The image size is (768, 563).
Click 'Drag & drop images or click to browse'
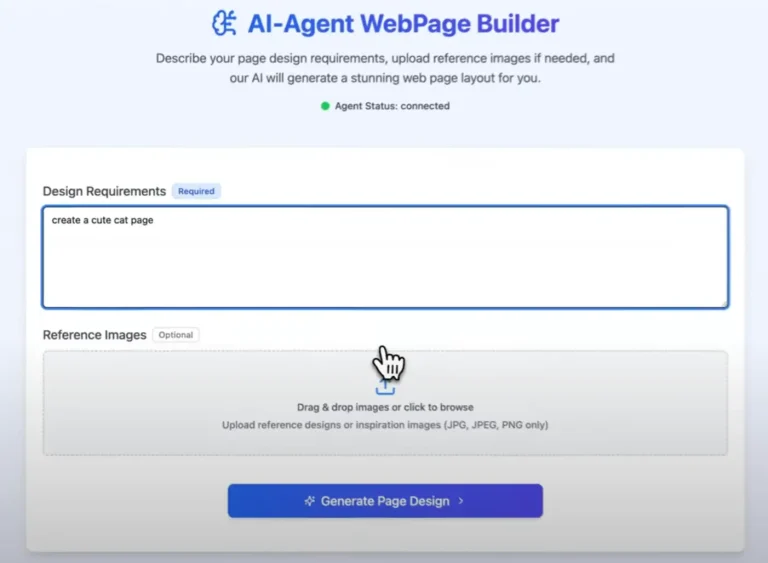click(x=385, y=407)
